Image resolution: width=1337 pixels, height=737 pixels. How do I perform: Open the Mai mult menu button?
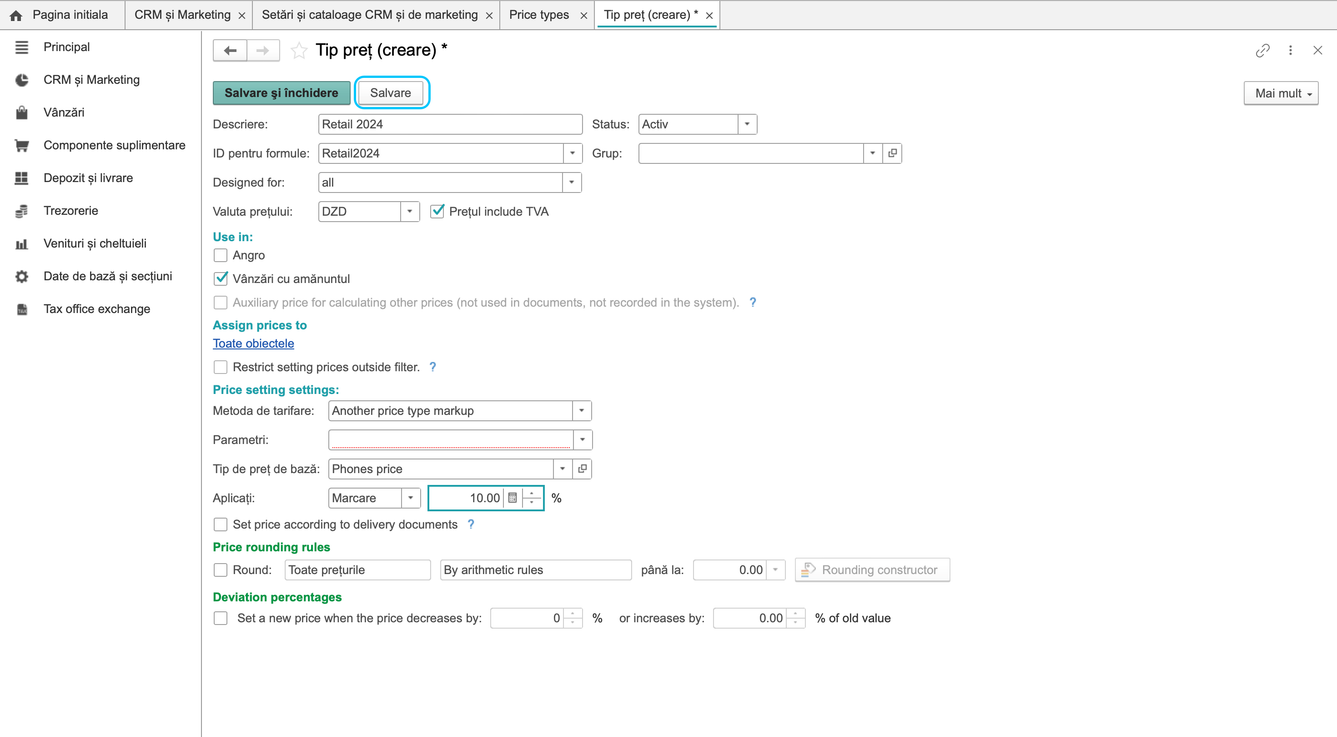(1281, 93)
